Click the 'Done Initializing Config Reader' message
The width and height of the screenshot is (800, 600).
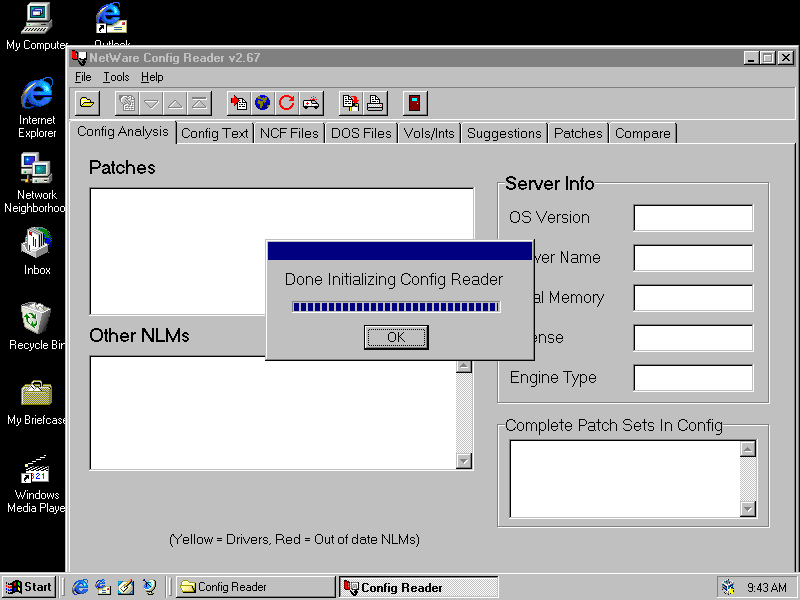pyautogui.click(x=394, y=280)
